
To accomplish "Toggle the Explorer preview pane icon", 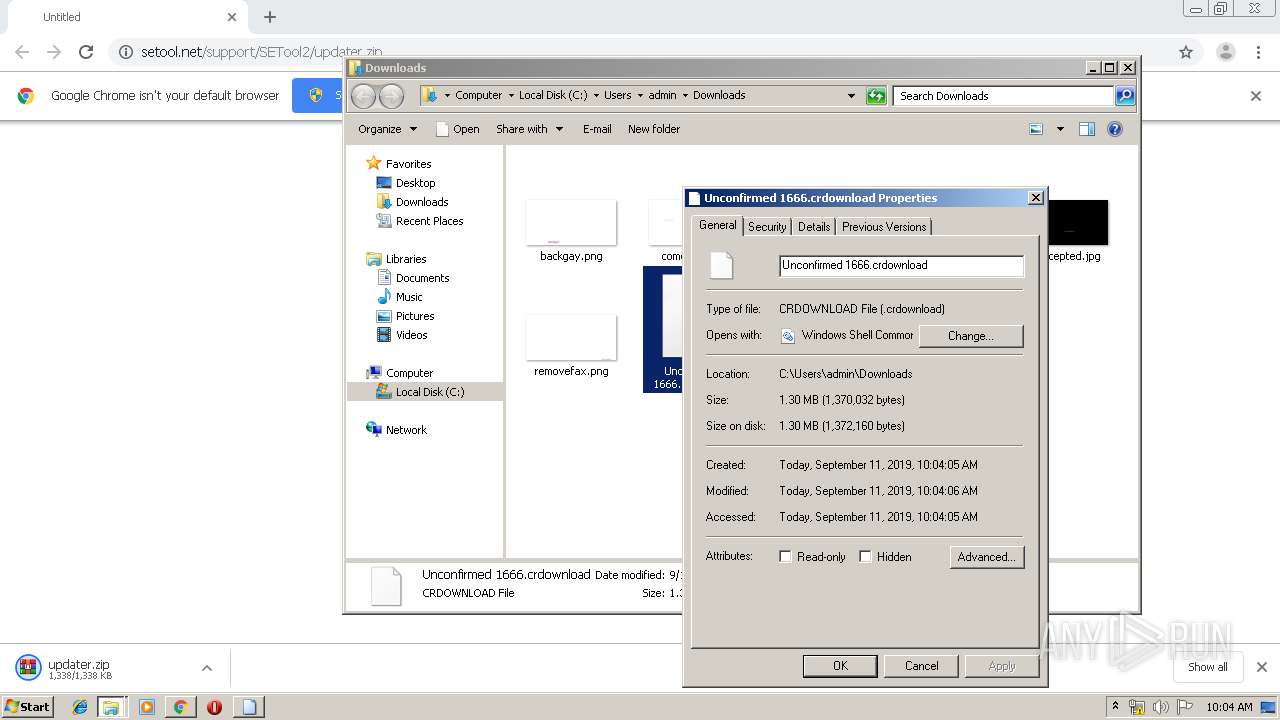I will pos(1087,129).
